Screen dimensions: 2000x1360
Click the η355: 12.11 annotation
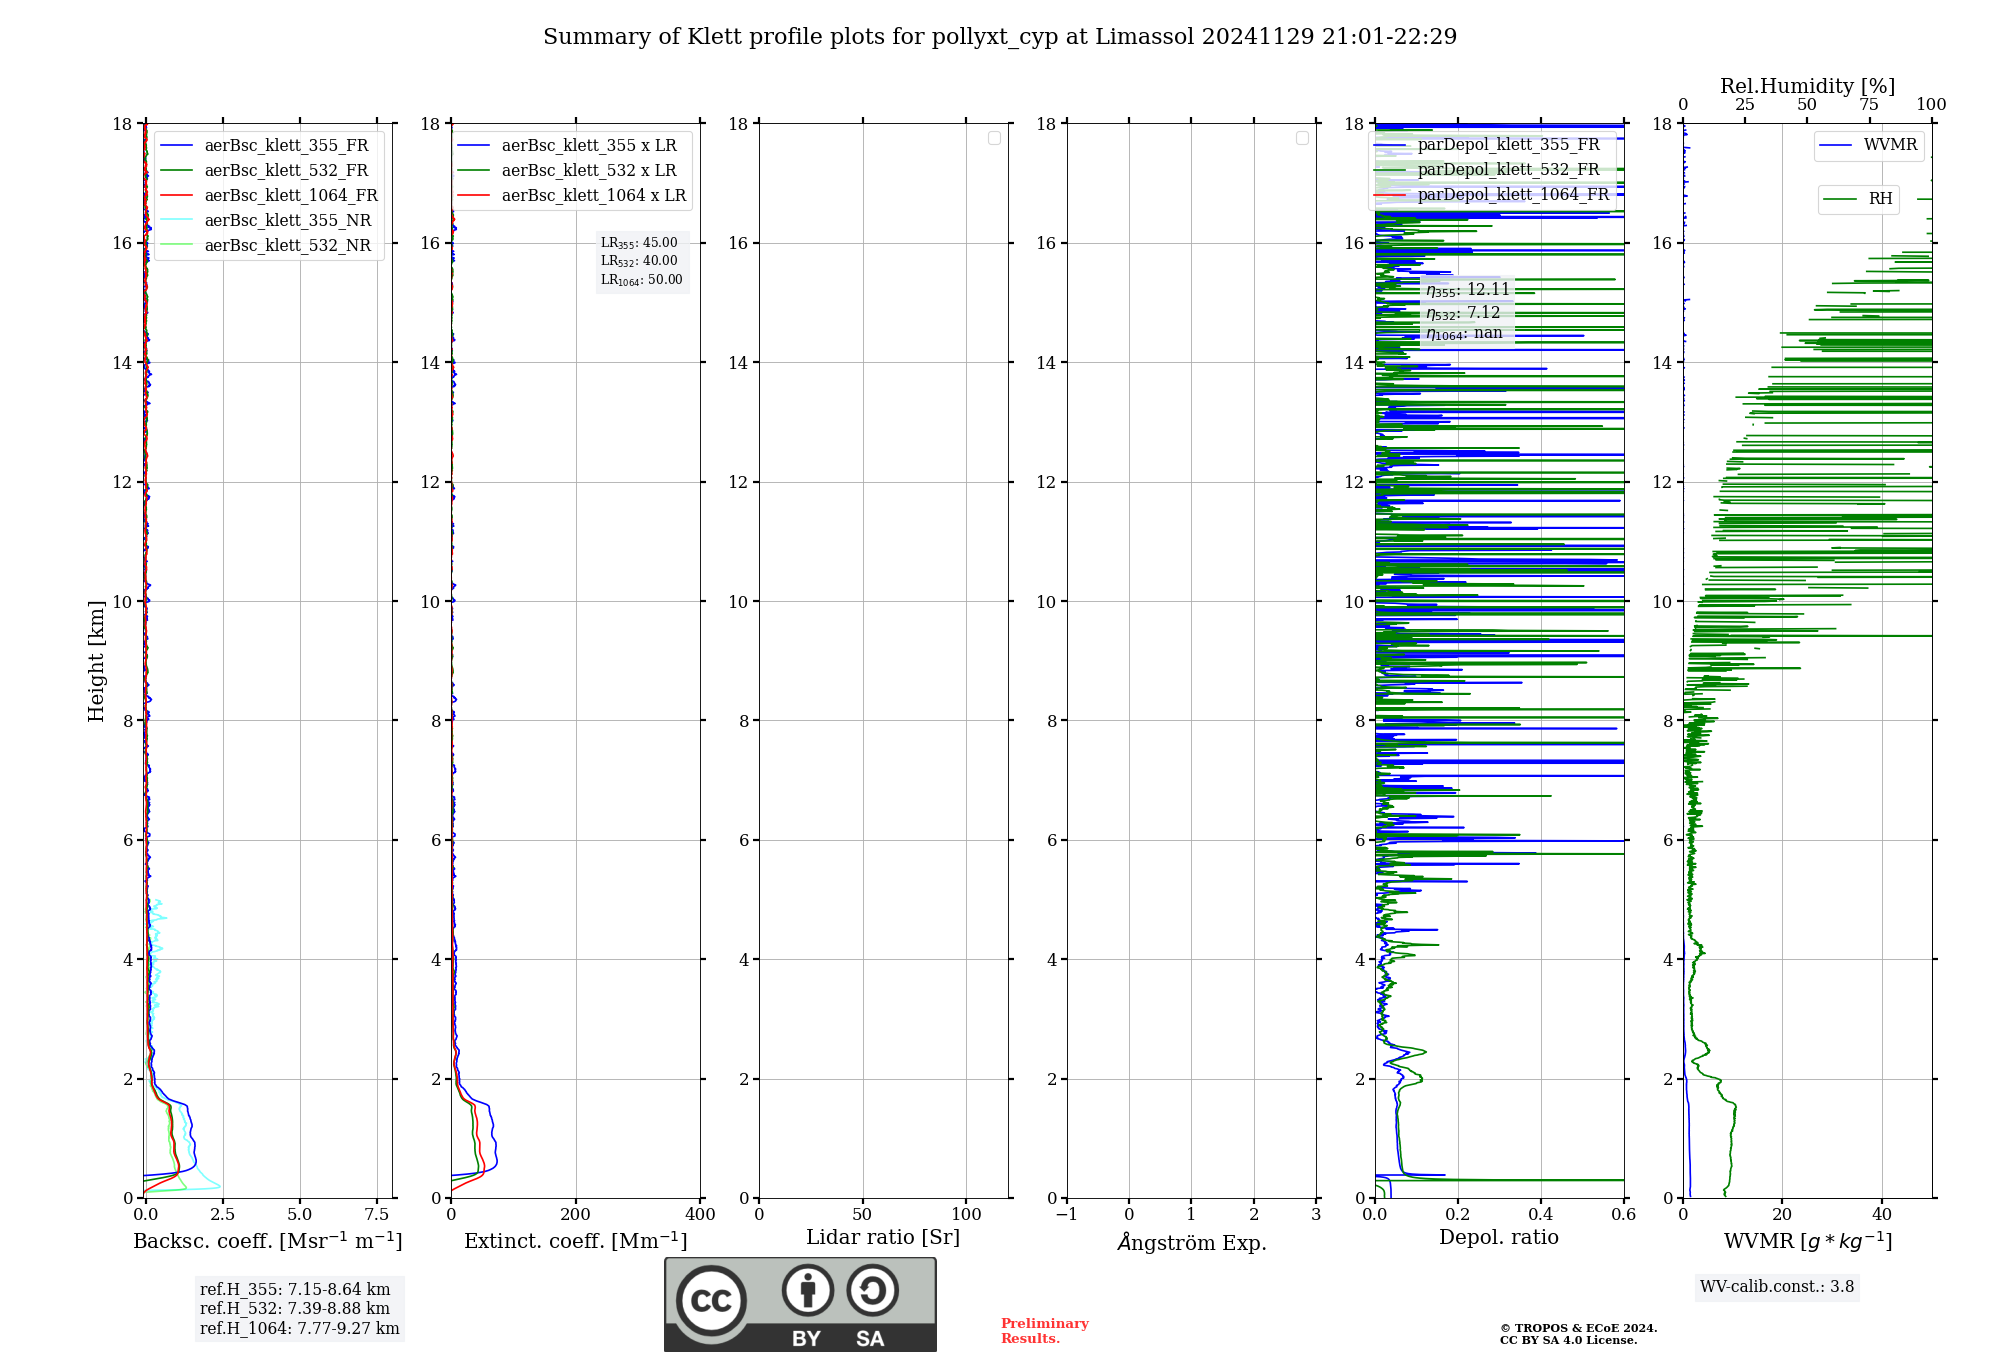(x=1467, y=290)
